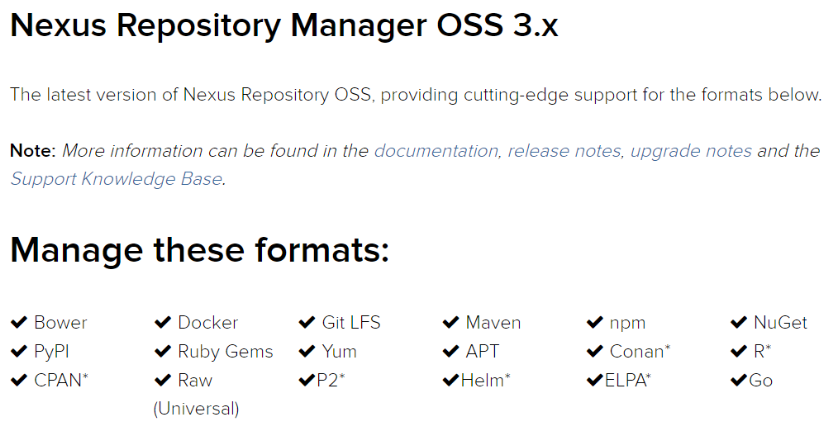Click the checkmark icon beside Bower

(19, 322)
